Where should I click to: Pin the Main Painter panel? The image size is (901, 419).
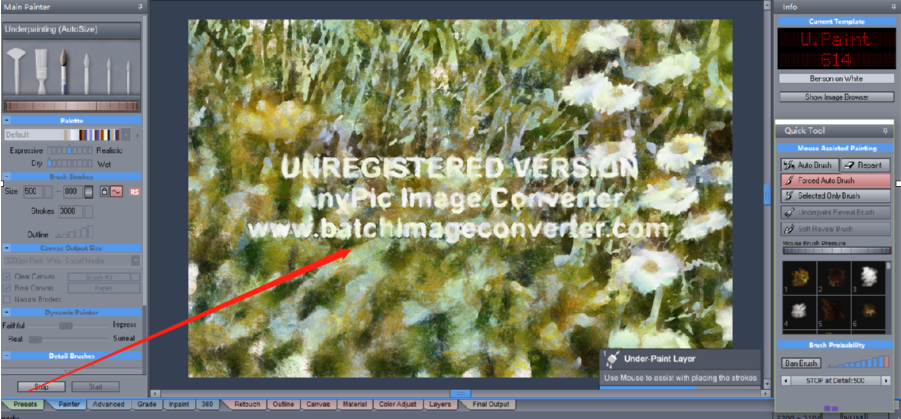140,7
